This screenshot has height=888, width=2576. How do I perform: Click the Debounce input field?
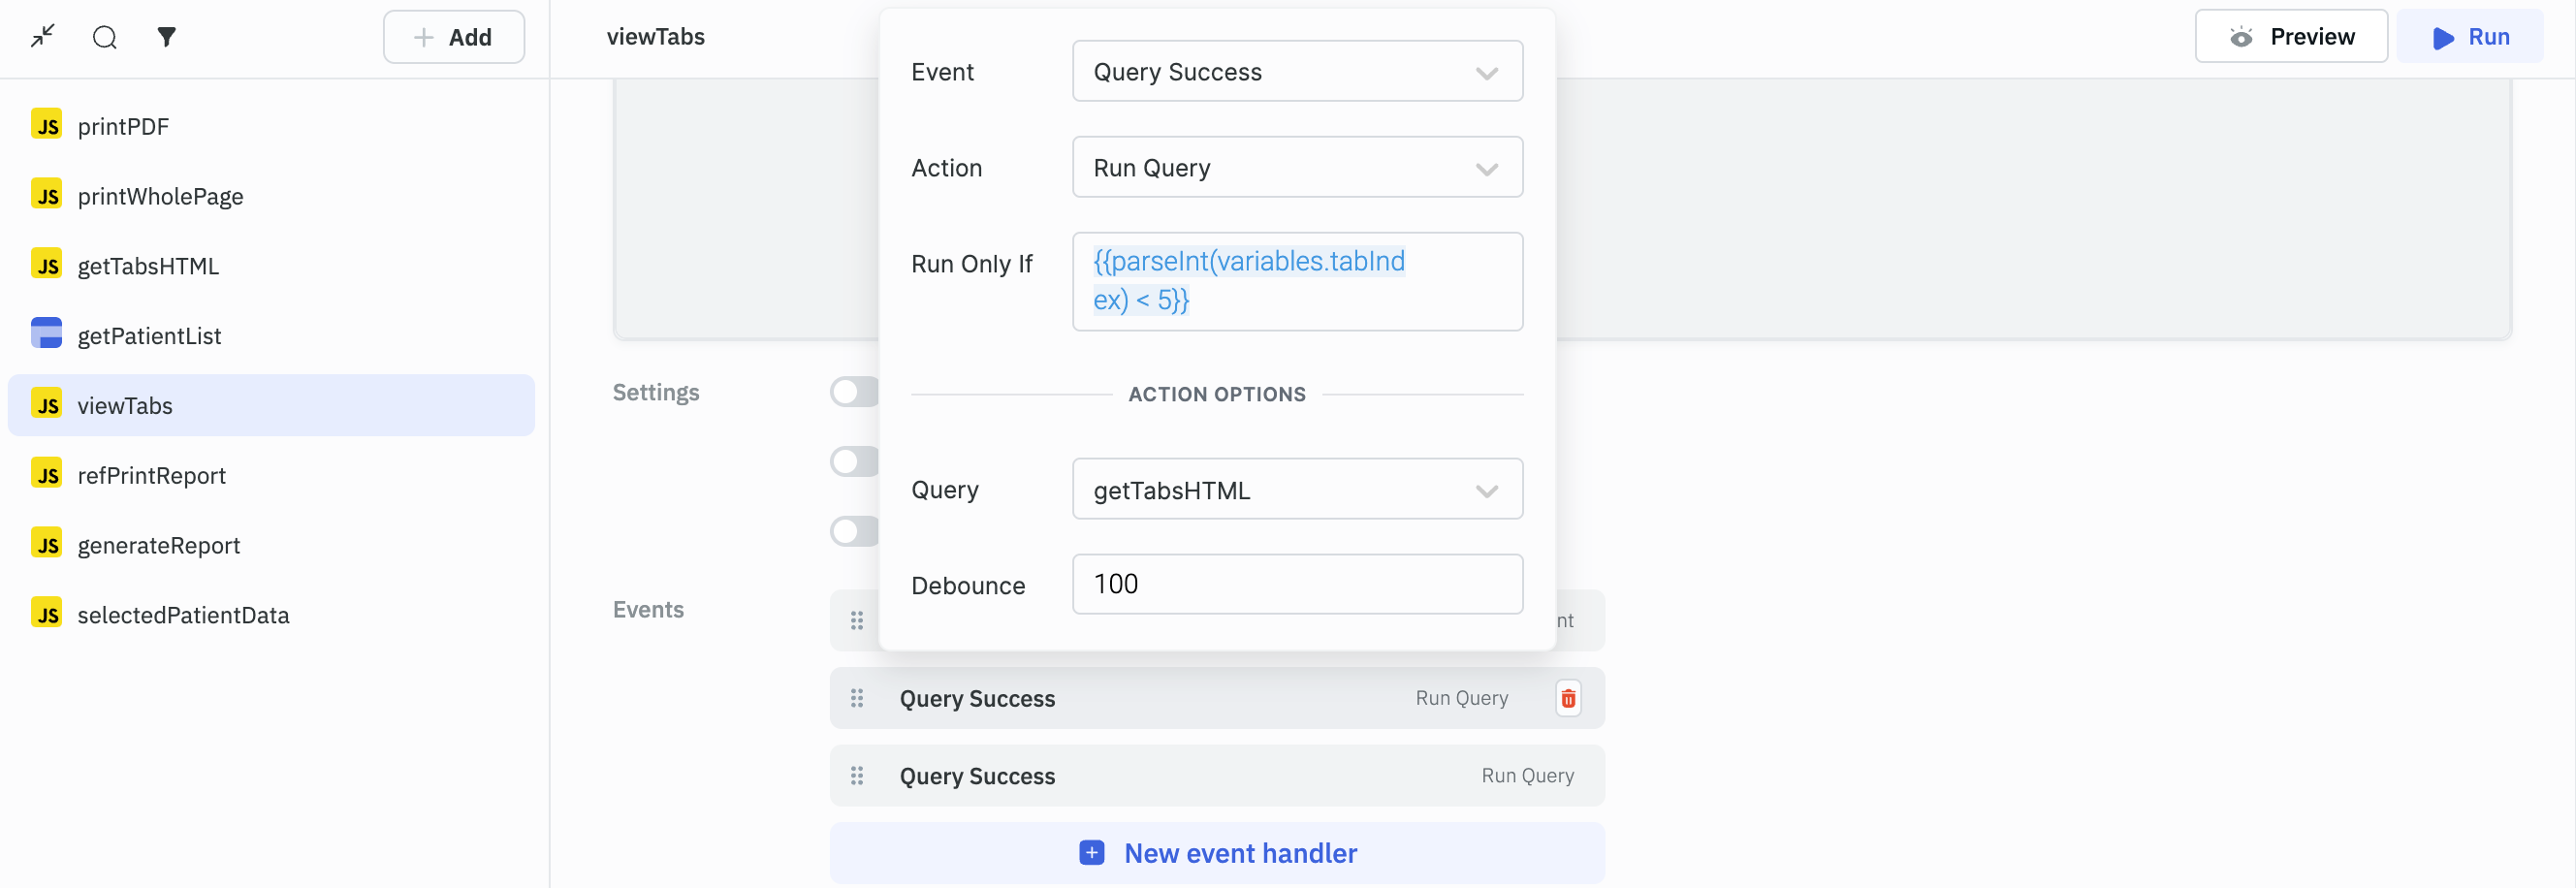(1296, 584)
